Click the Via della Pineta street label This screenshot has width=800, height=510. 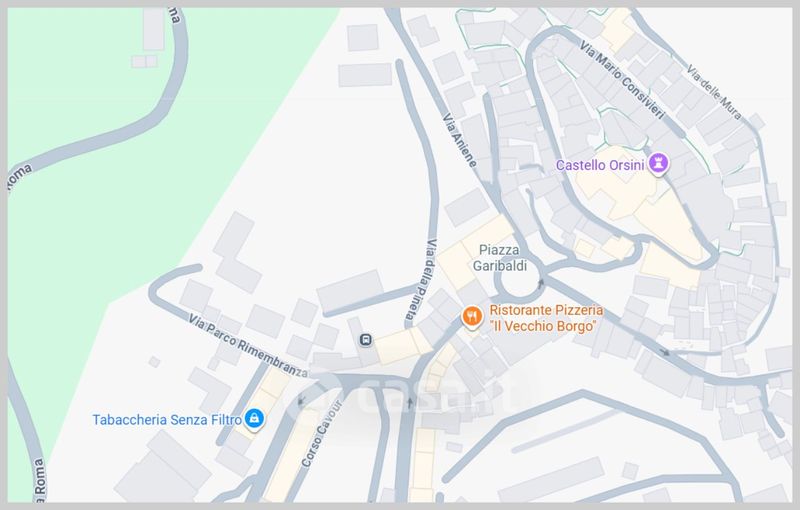[421, 279]
